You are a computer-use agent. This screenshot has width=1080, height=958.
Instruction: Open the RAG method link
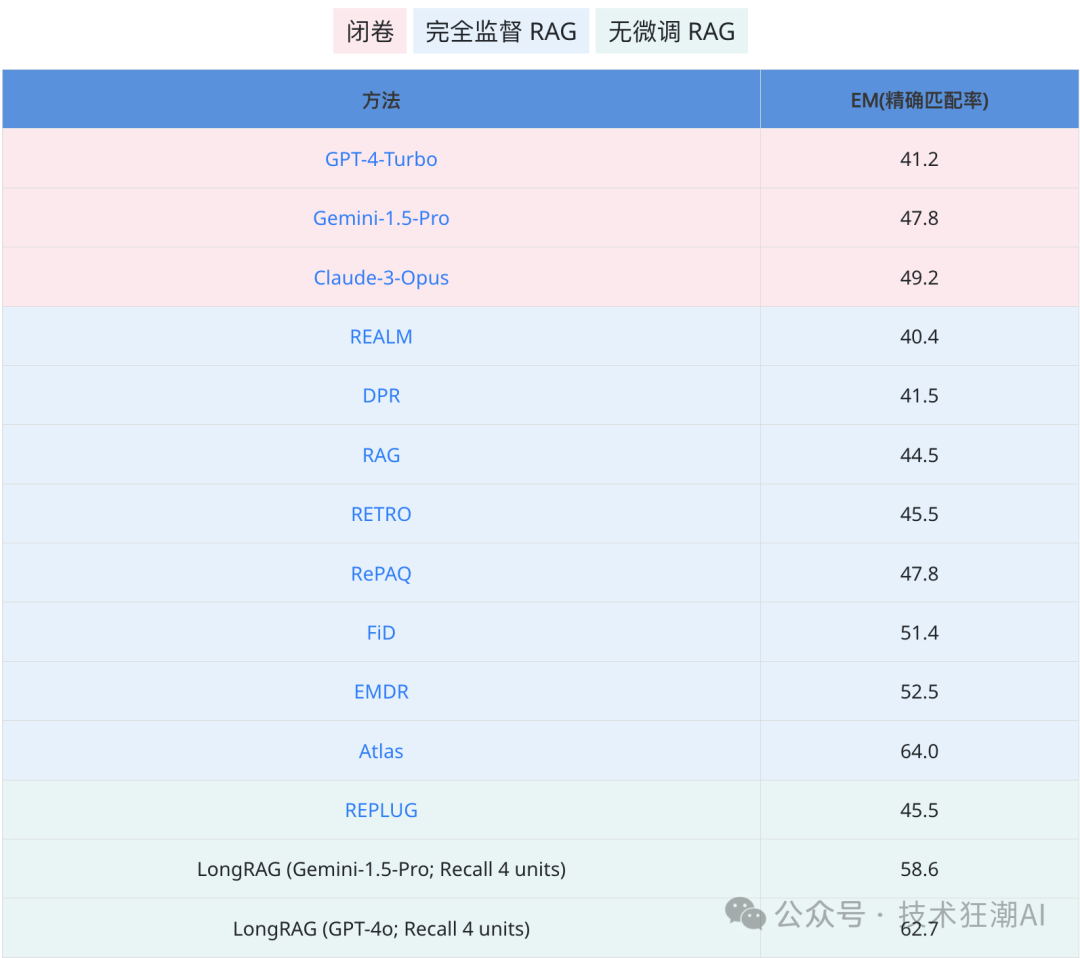click(381, 455)
